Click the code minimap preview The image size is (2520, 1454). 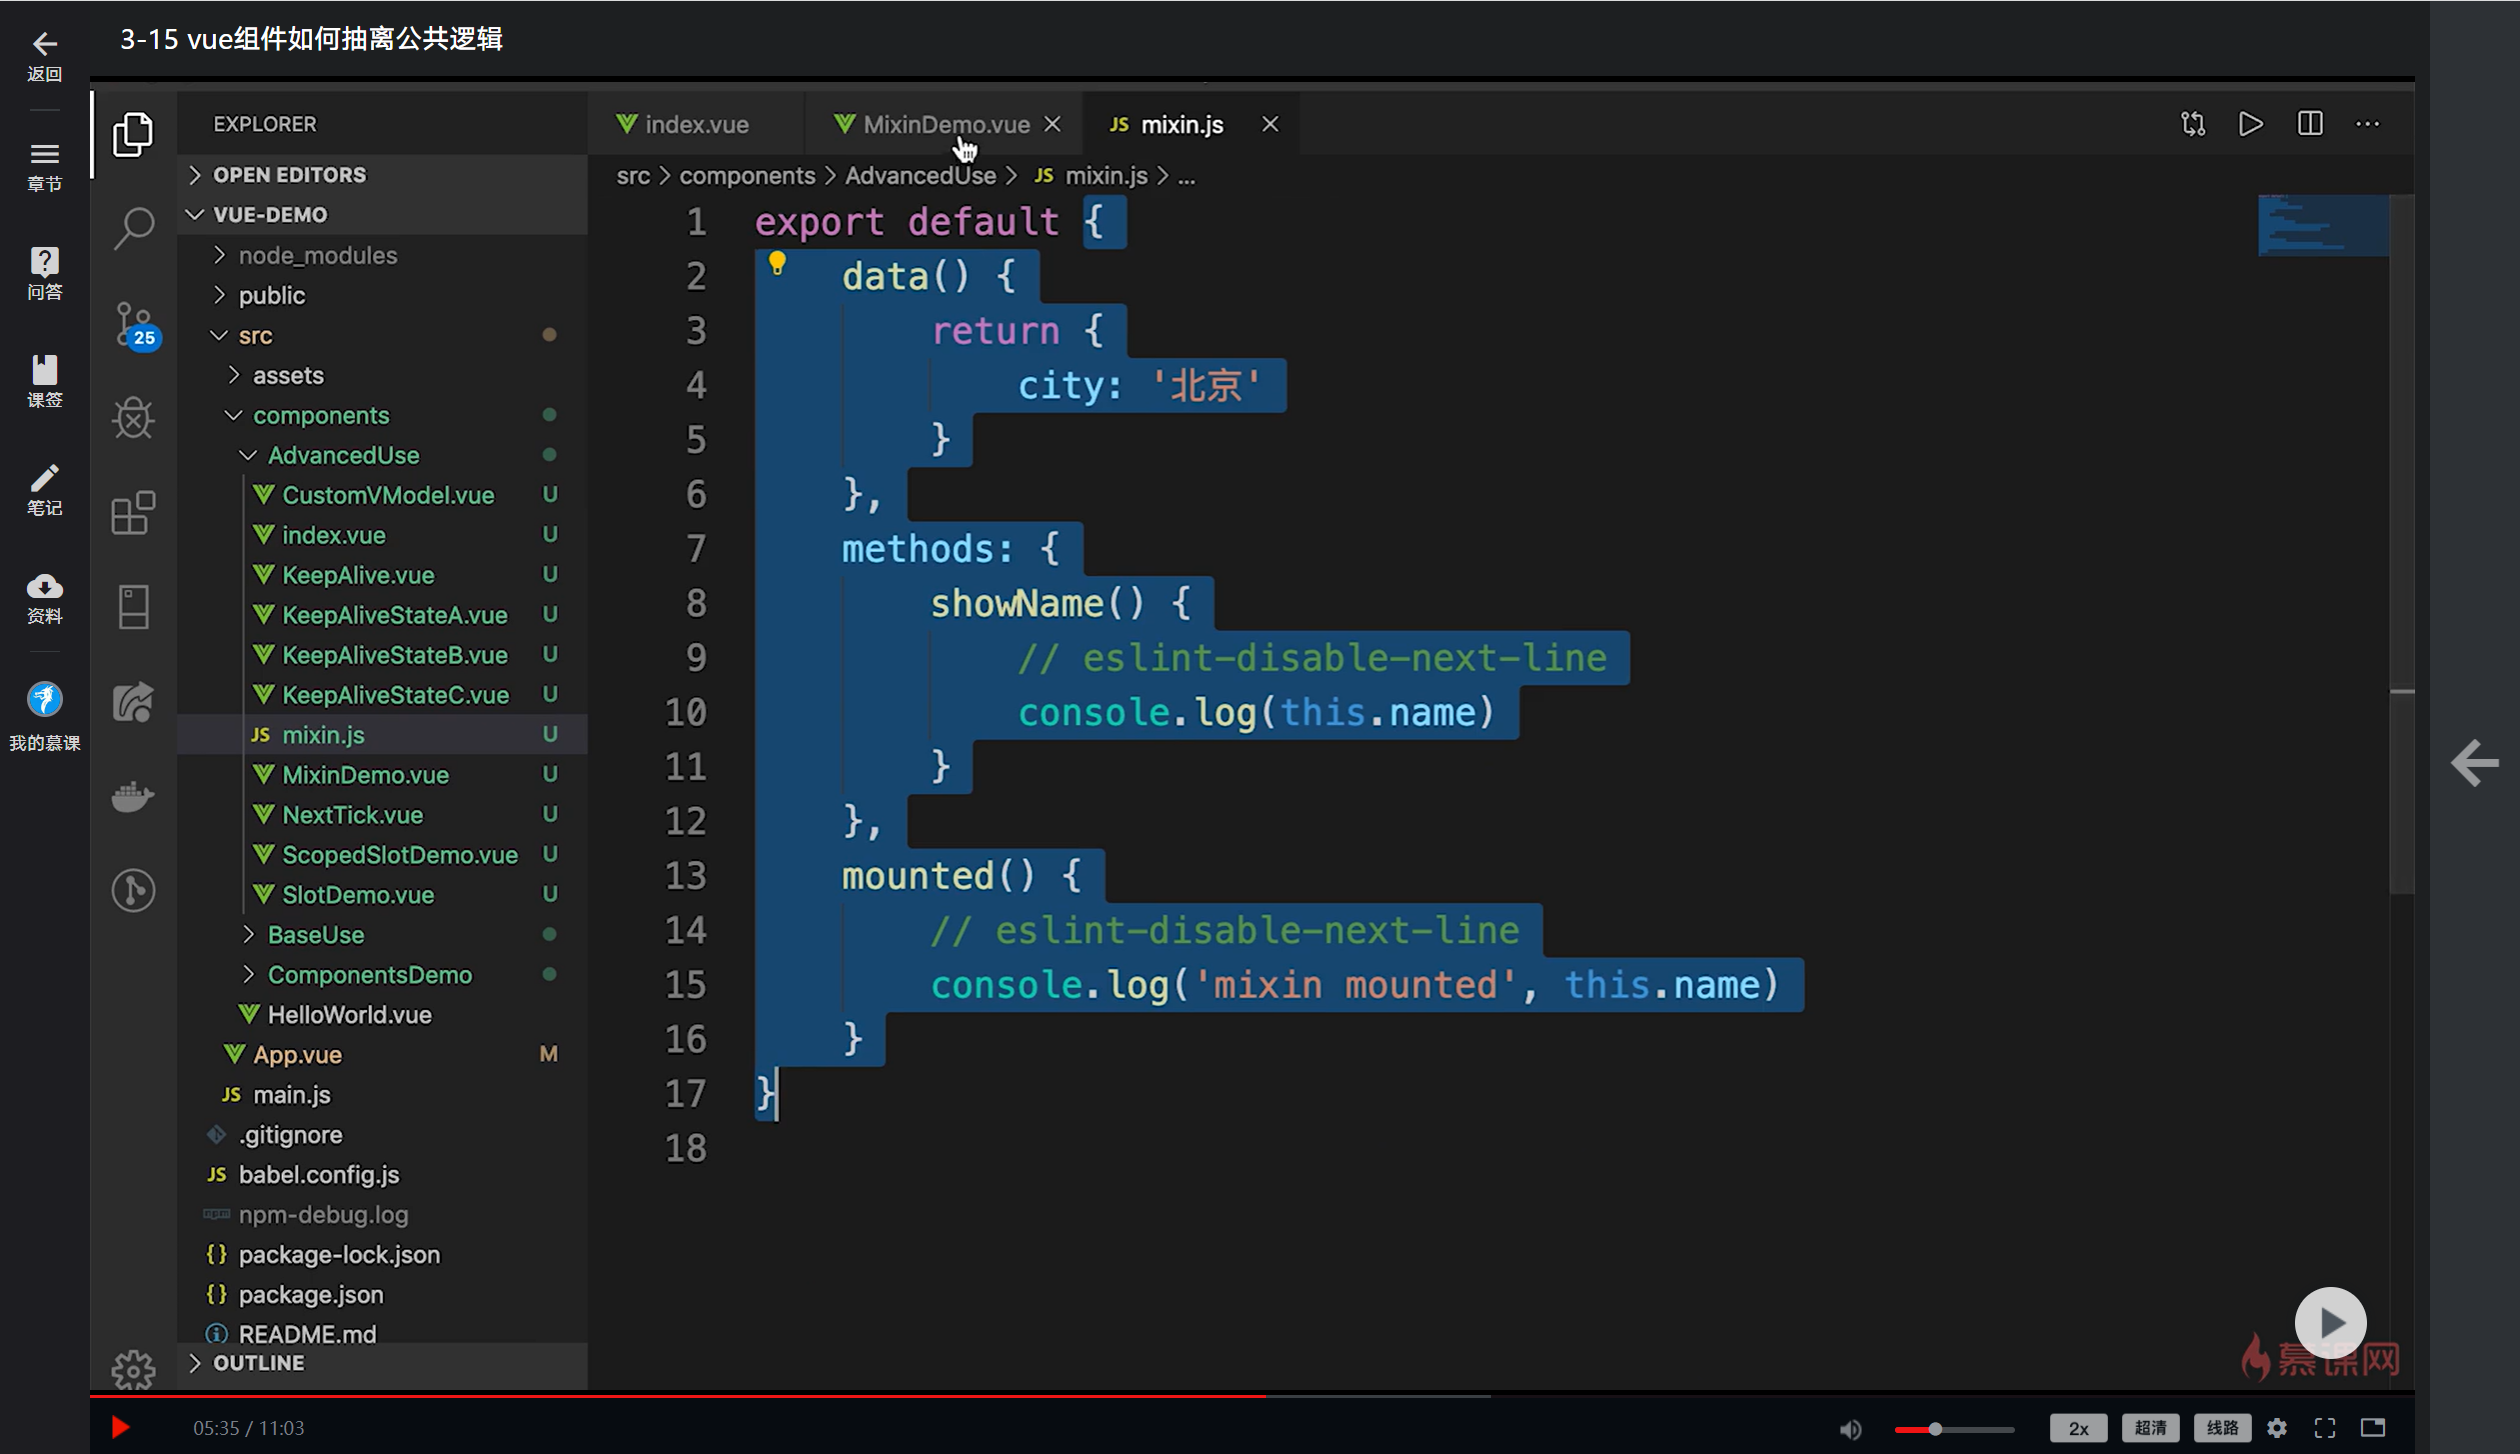tap(2323, 225)
